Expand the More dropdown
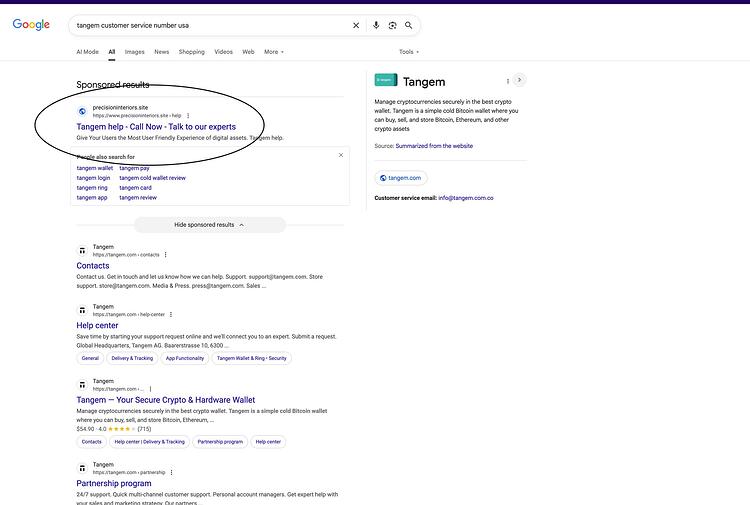 click(x=274, y=52)
